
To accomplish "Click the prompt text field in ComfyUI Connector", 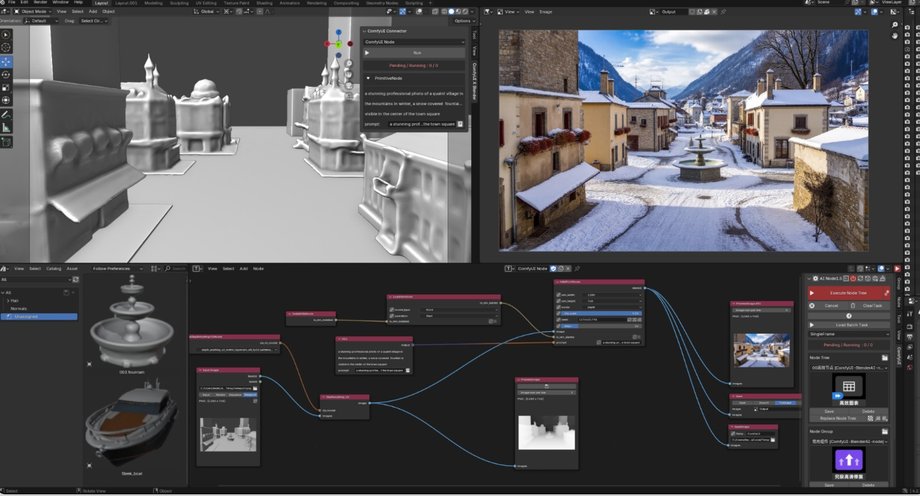I will point(422,124).
